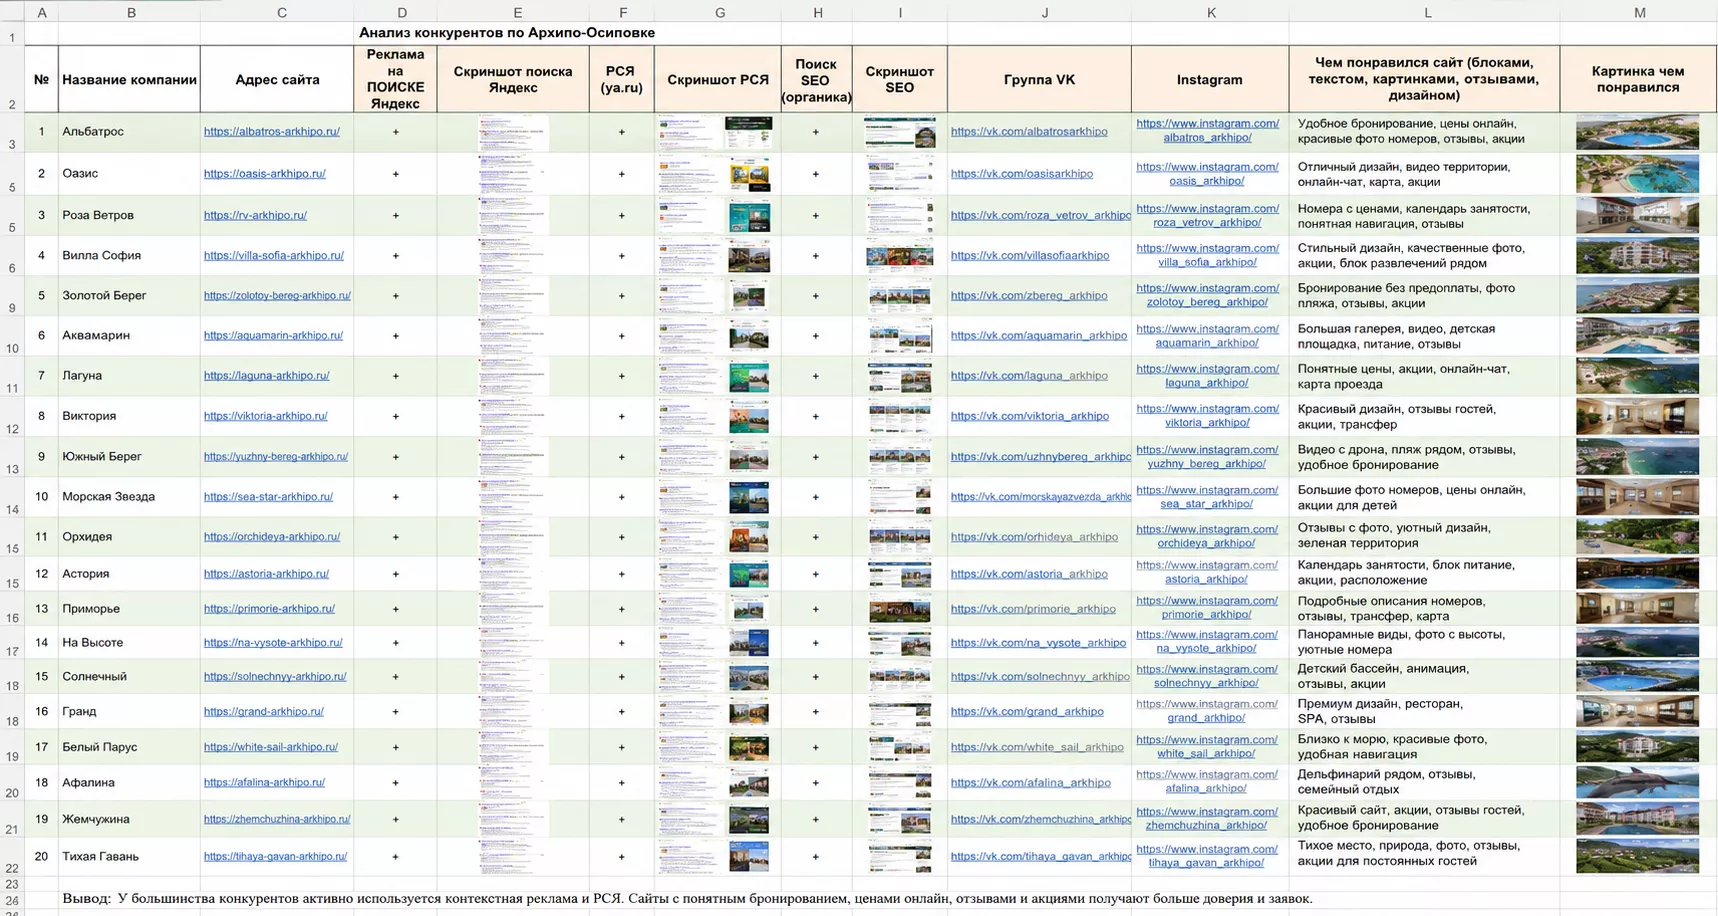Open Альбатрос SEO screenshot thumbnail

pos(900,132)
